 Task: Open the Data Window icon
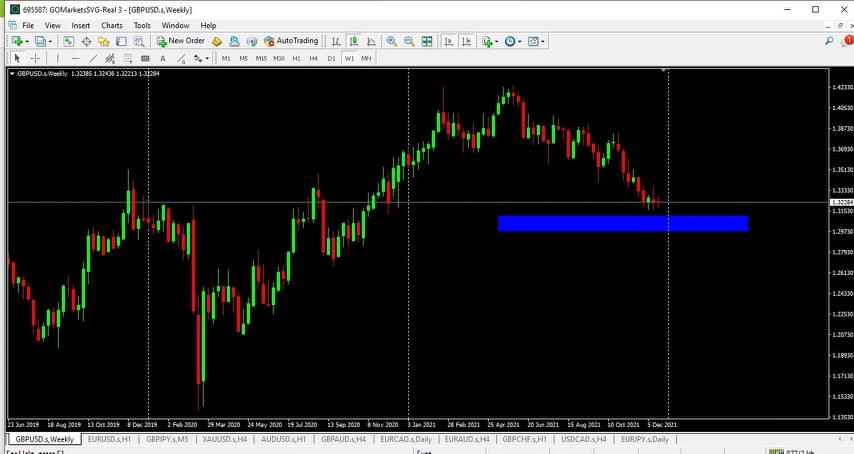coord(86,41)
